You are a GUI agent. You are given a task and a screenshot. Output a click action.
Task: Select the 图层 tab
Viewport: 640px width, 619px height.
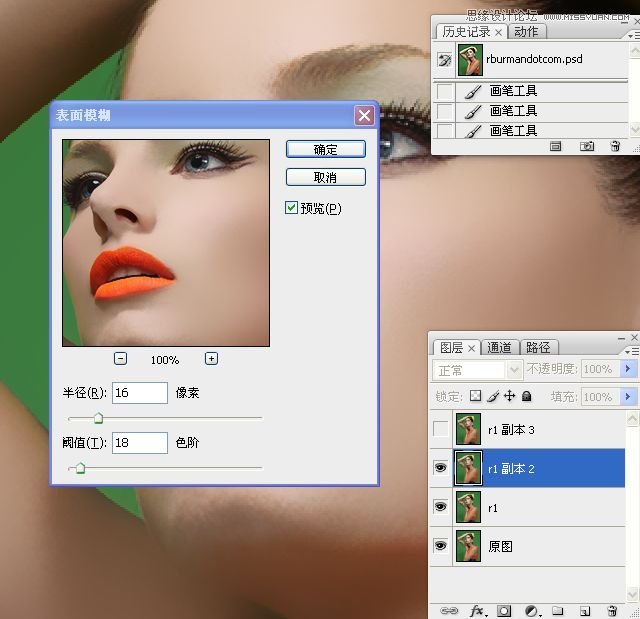(x=451, y=348)
